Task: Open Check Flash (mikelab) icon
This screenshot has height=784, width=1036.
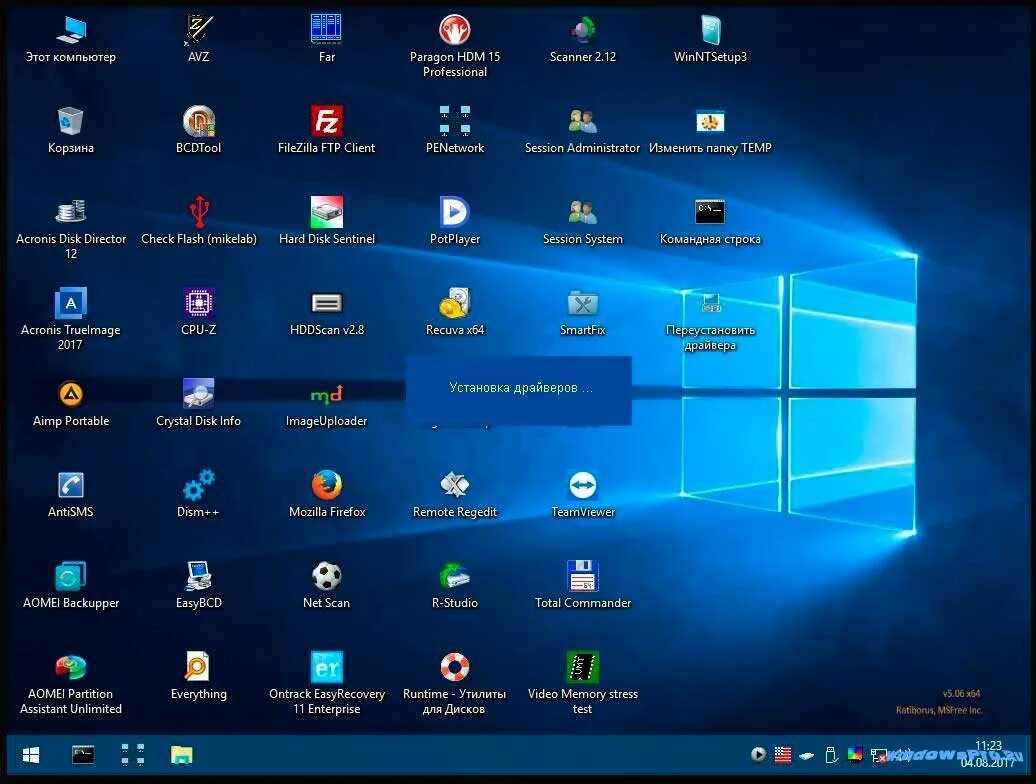Action: (x=198, y=221)
